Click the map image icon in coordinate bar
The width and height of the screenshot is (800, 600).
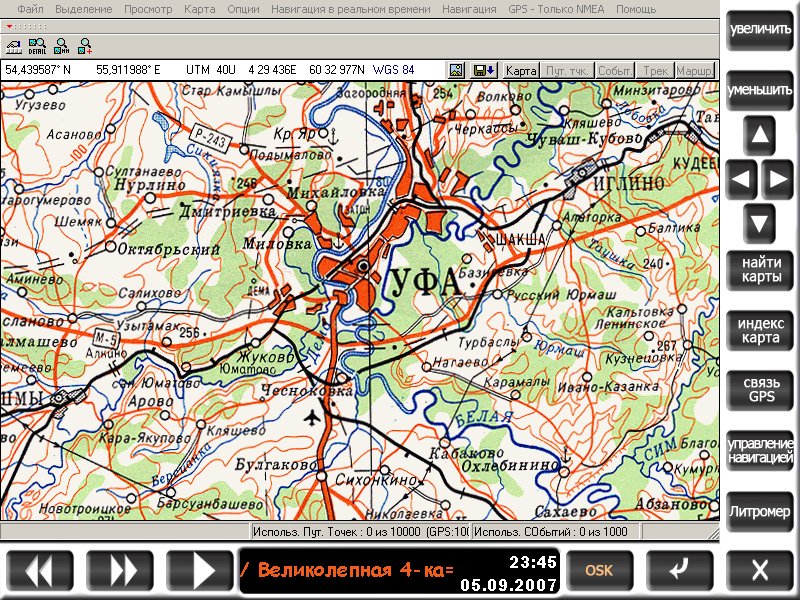tap(457, 71)
